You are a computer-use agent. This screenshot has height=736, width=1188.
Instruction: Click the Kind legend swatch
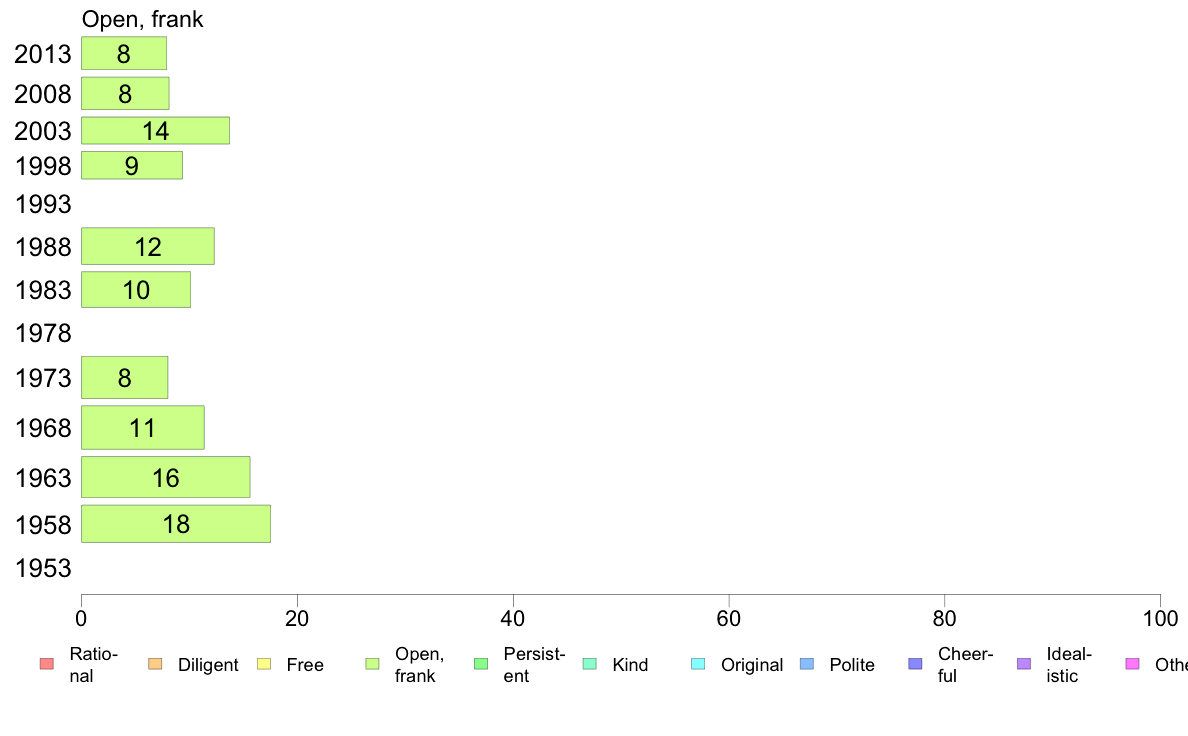point(589,664)
